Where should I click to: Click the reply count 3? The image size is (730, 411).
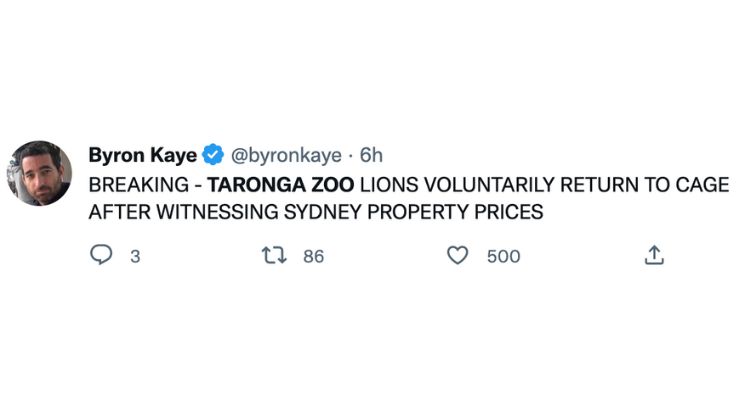pyautogui.click(x=135, y=256)
